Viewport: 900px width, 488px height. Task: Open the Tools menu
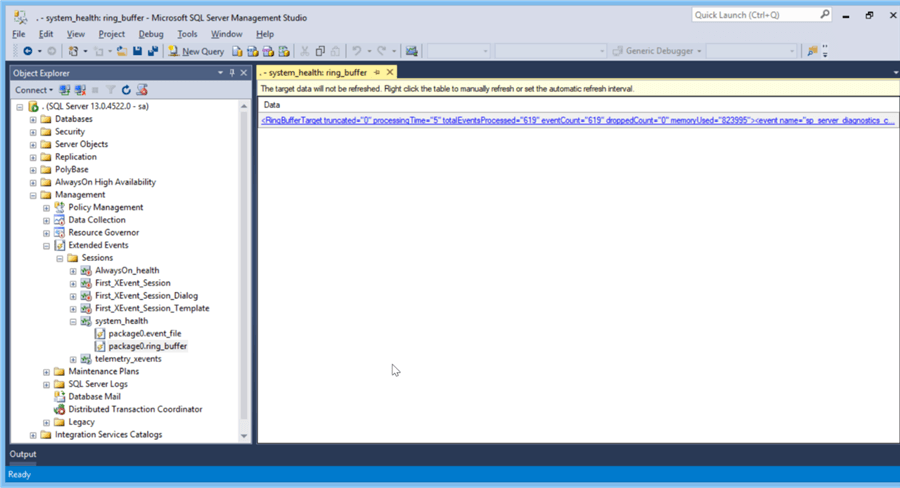coord(187,34)
